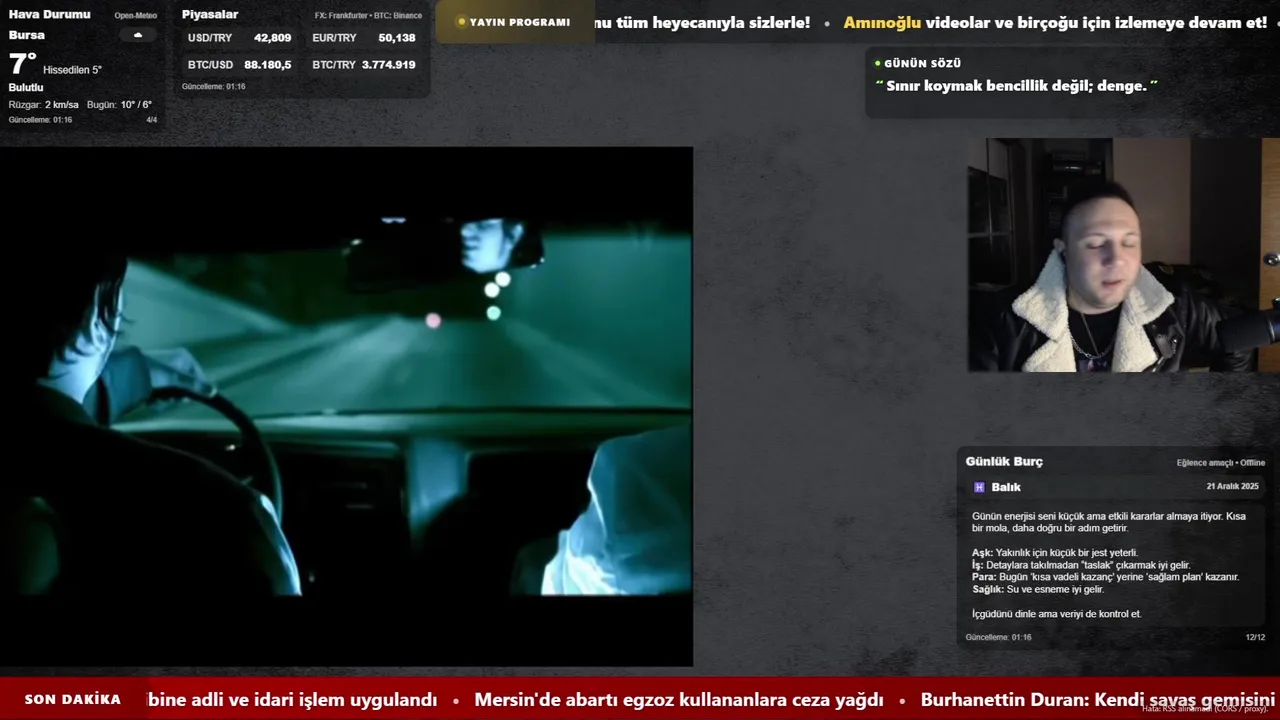Viewport: 1280px width, 720px height.
Task: Open the Yayın Programı button
Action: coord(513,22)
